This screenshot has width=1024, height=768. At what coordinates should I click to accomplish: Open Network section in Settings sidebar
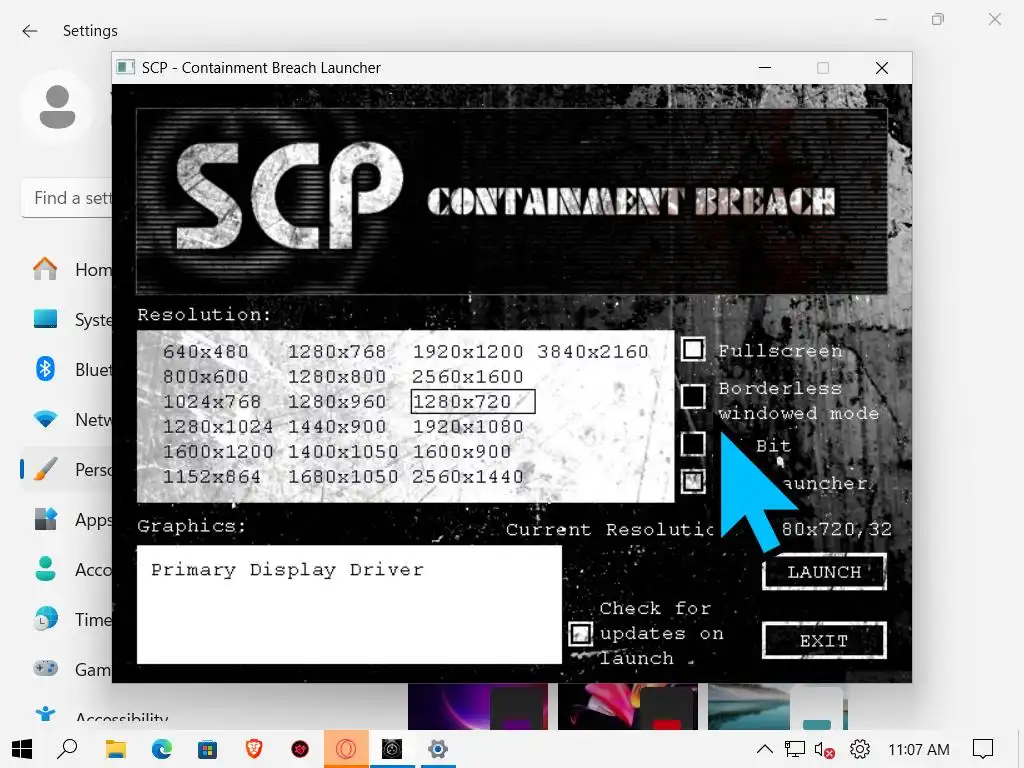[x=71, y=419]
